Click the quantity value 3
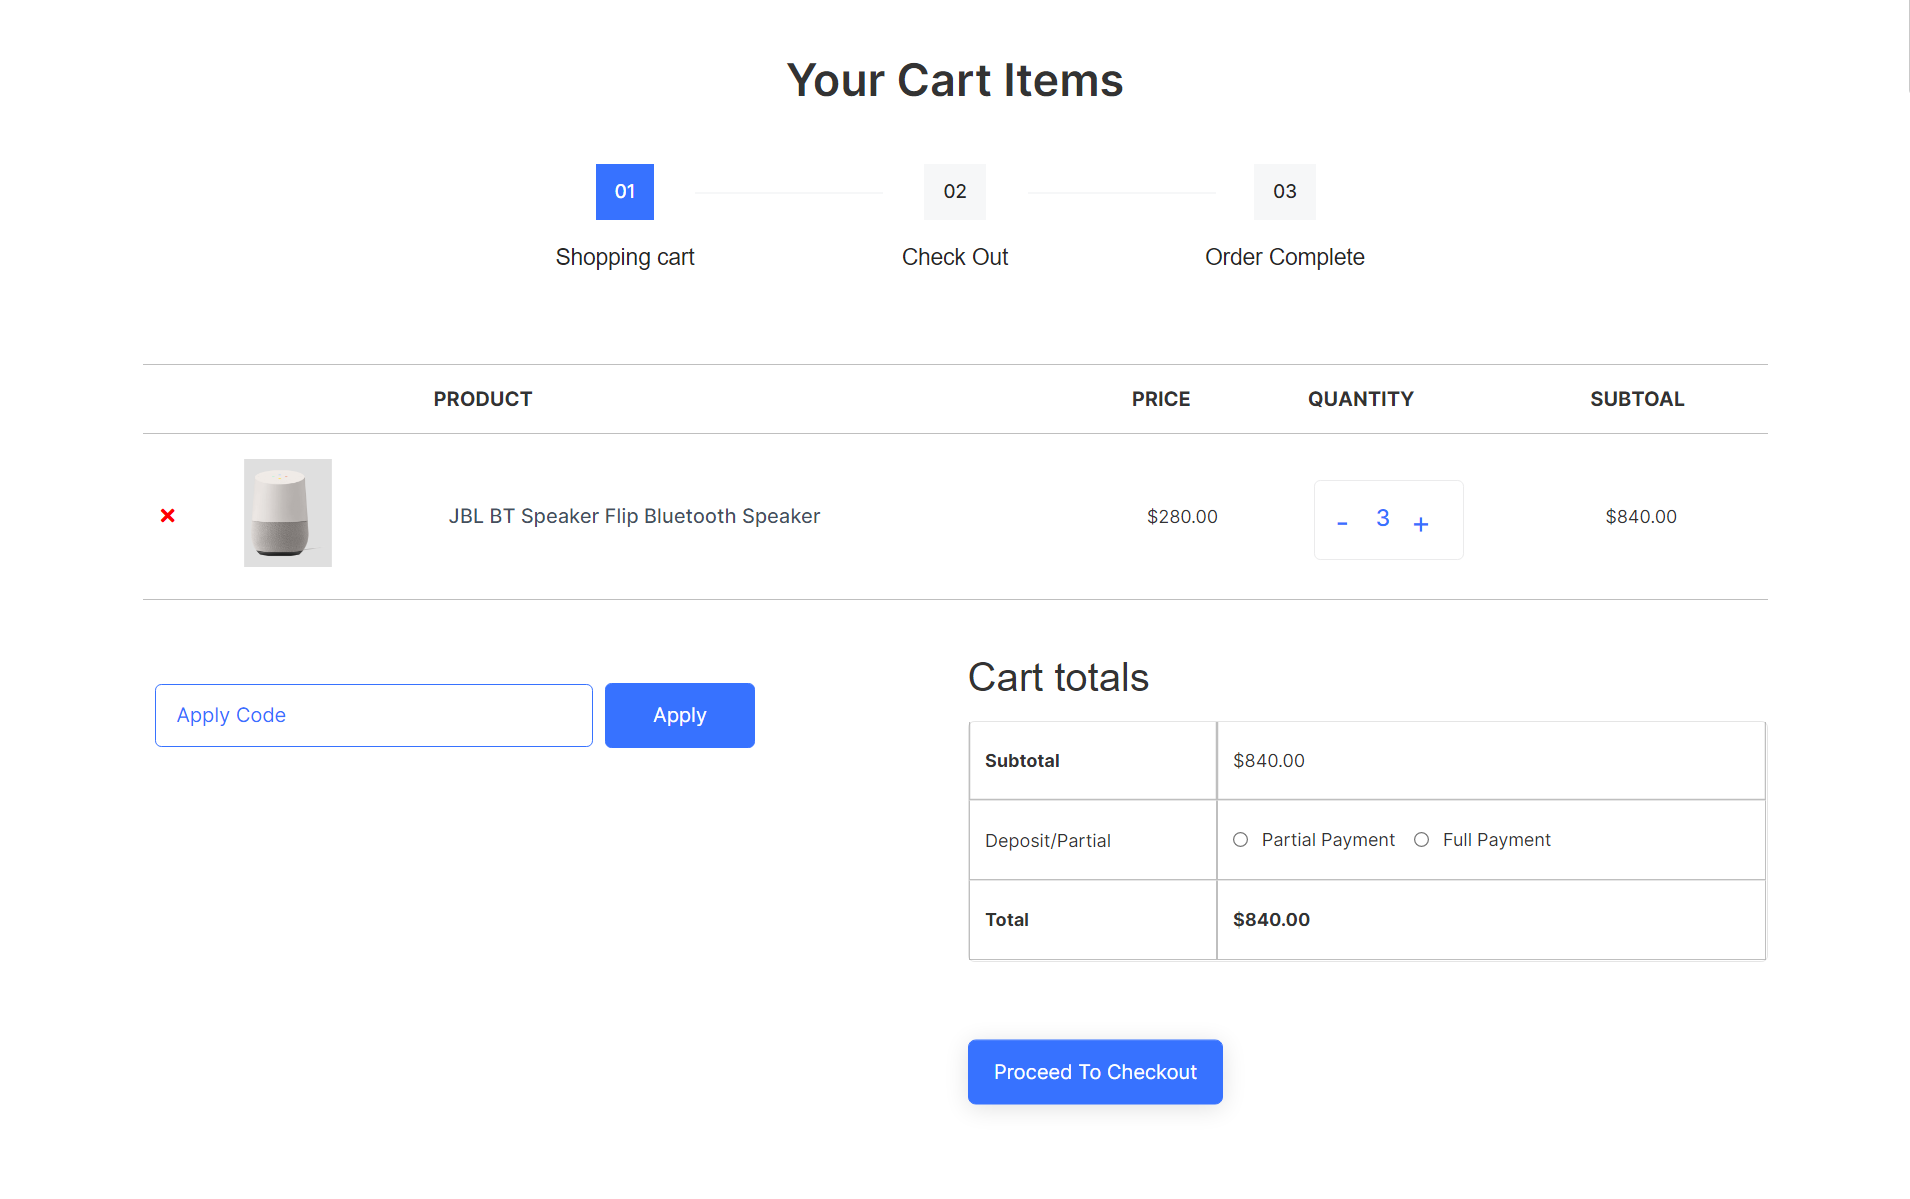 coord(1383,518)
